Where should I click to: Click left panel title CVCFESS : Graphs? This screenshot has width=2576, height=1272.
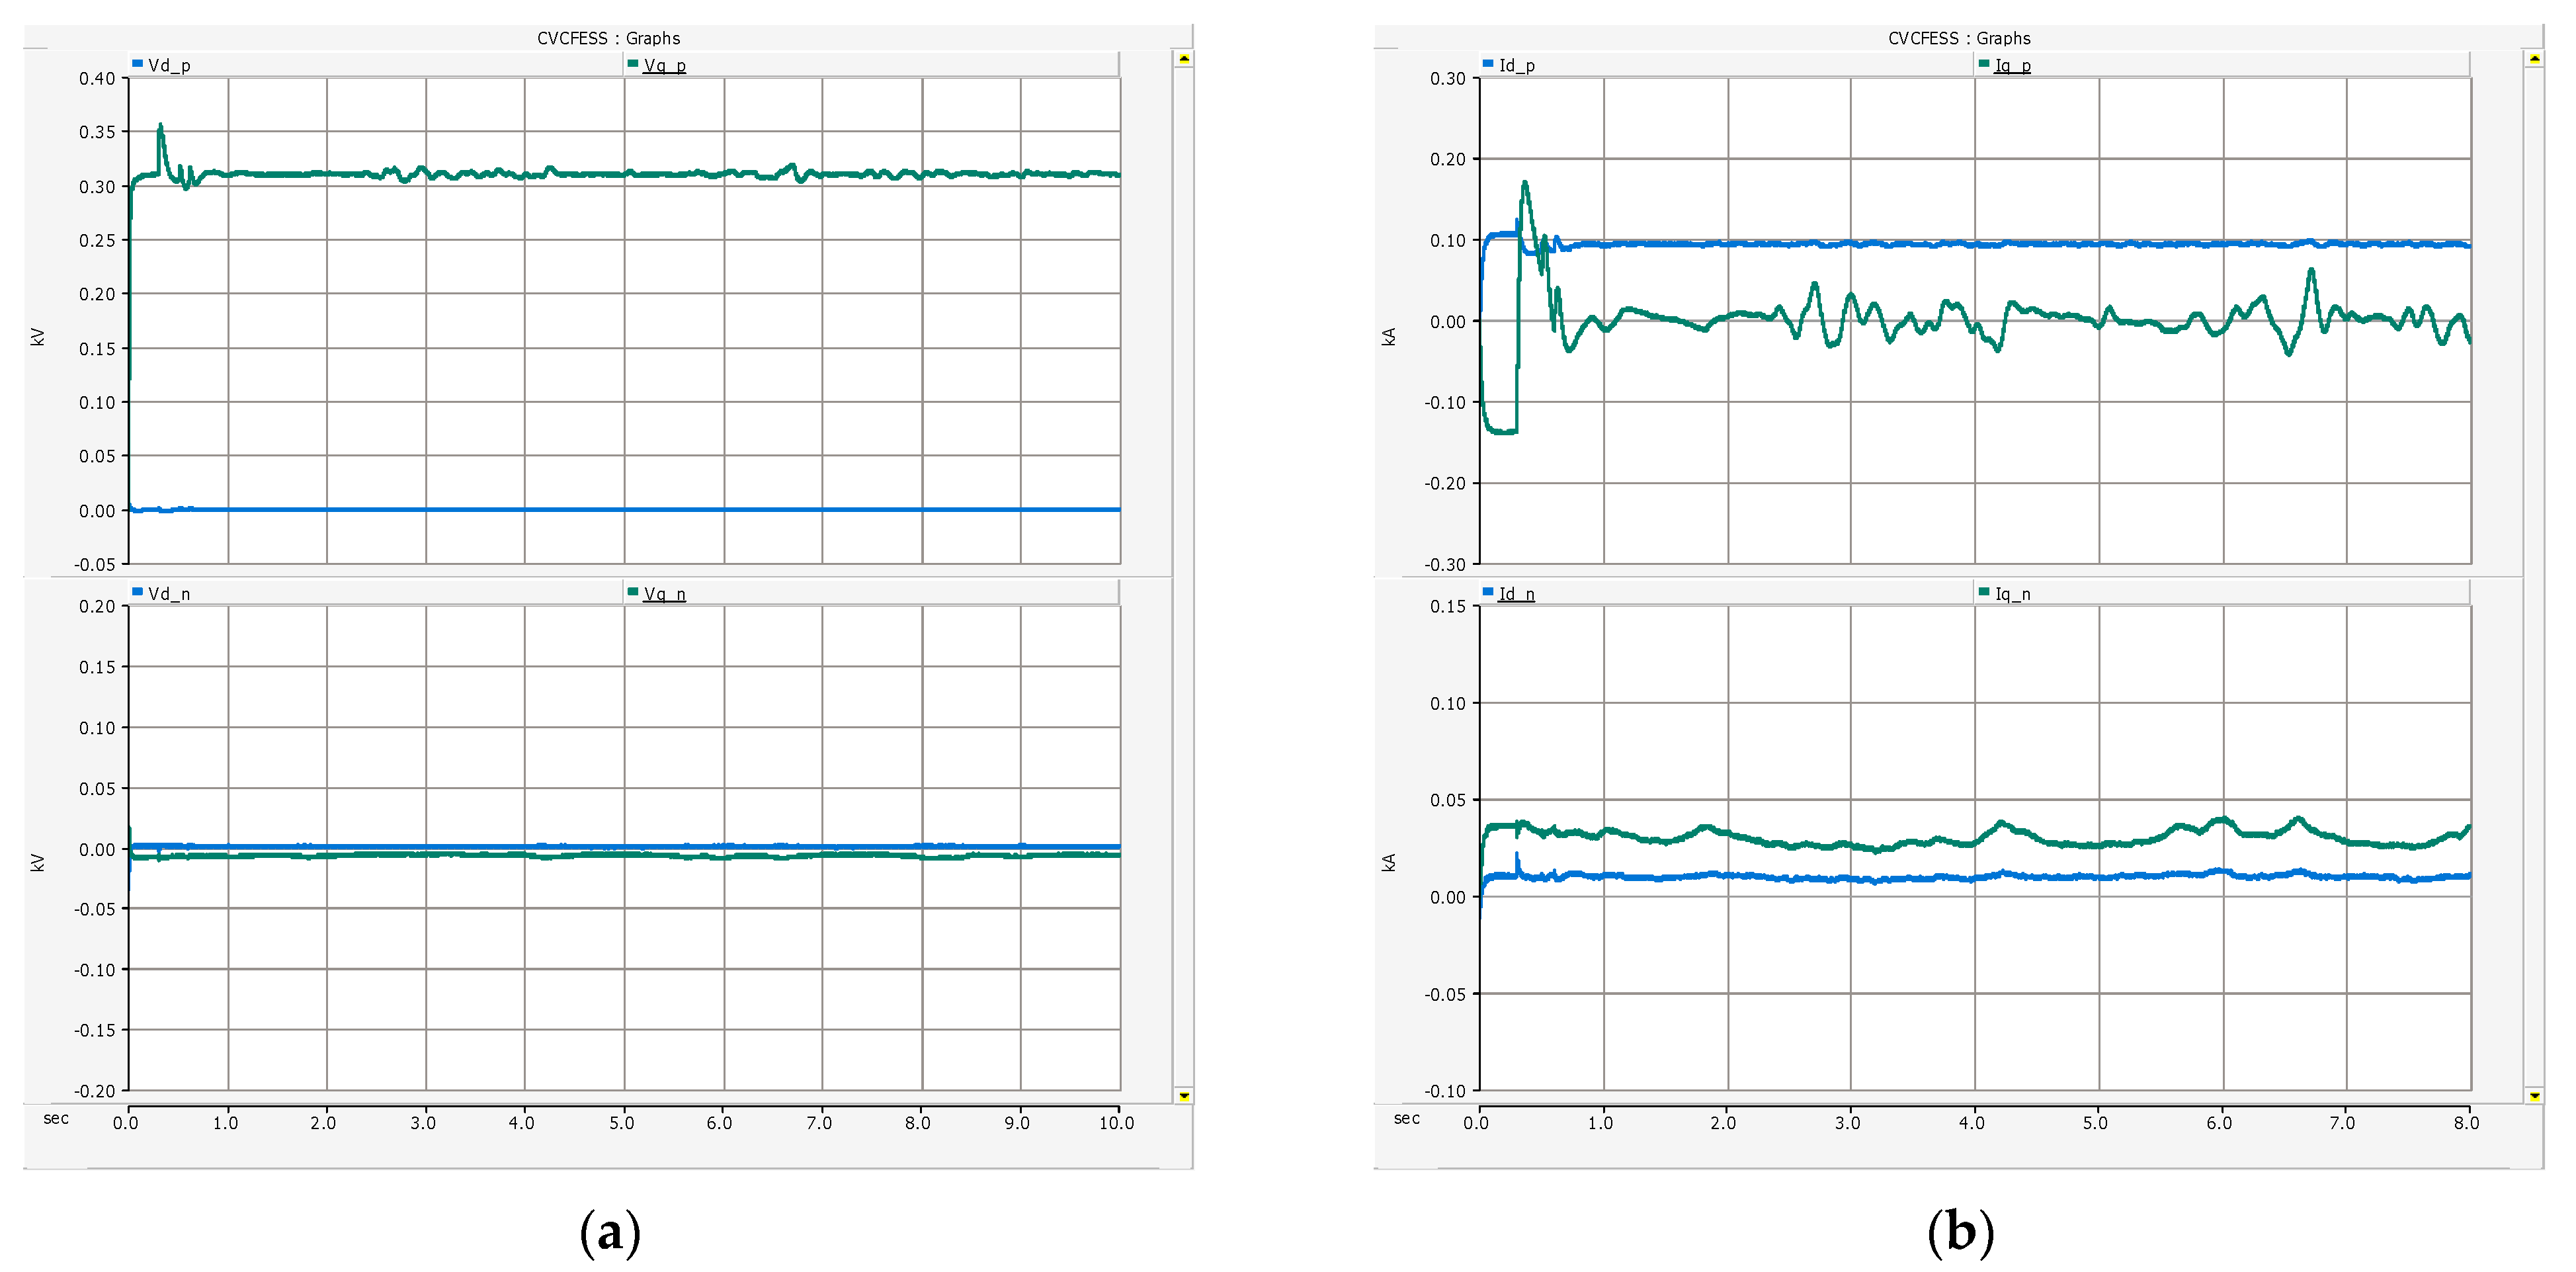(x=608, y=38)
